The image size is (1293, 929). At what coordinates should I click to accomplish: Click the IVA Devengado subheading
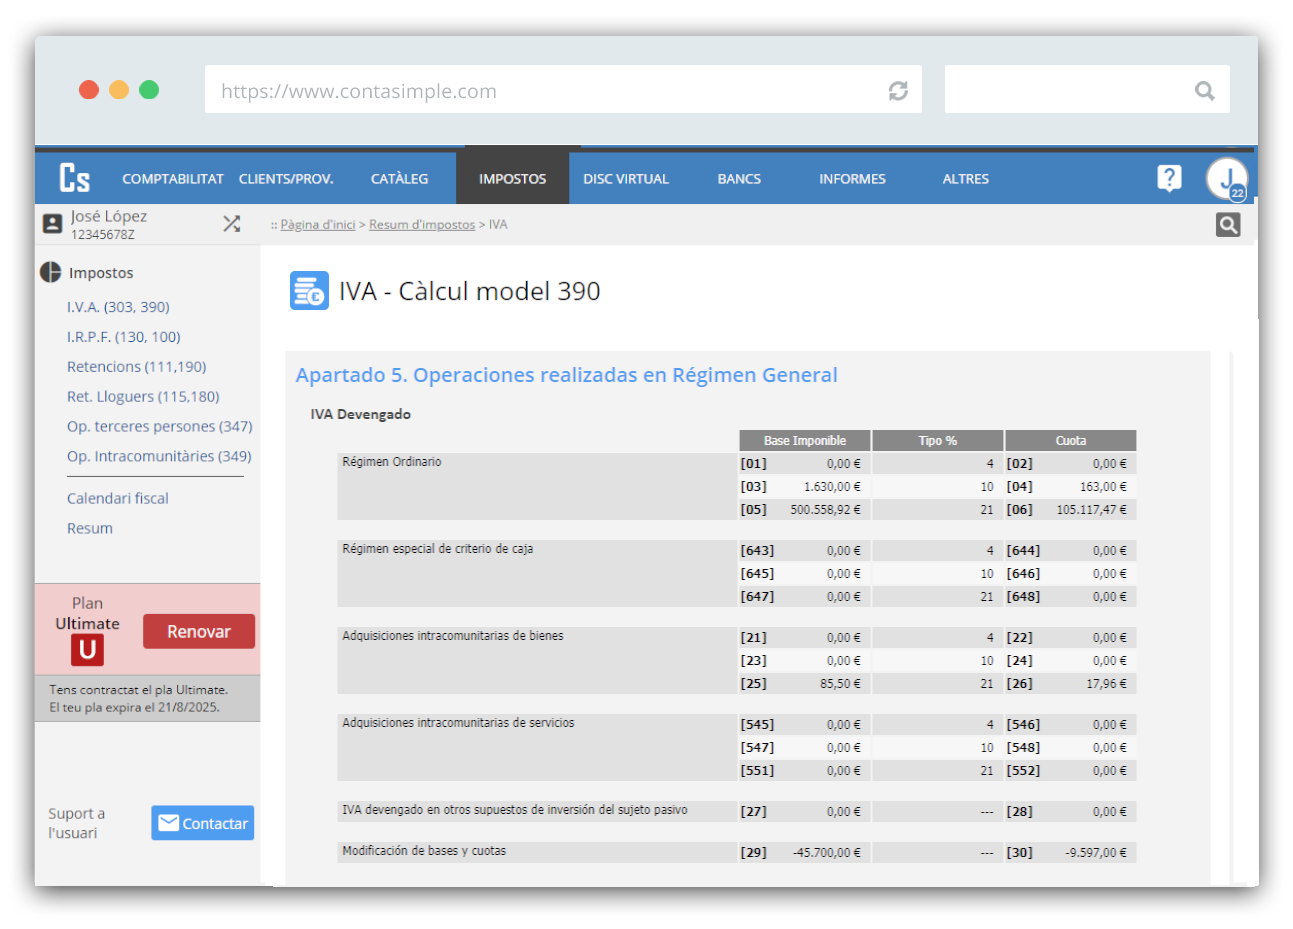coord(360,414)
